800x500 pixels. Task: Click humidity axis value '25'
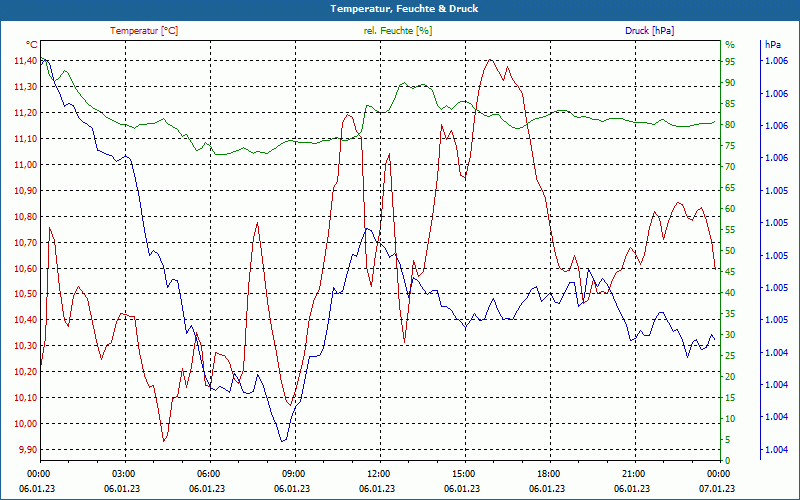pos(730,356)
